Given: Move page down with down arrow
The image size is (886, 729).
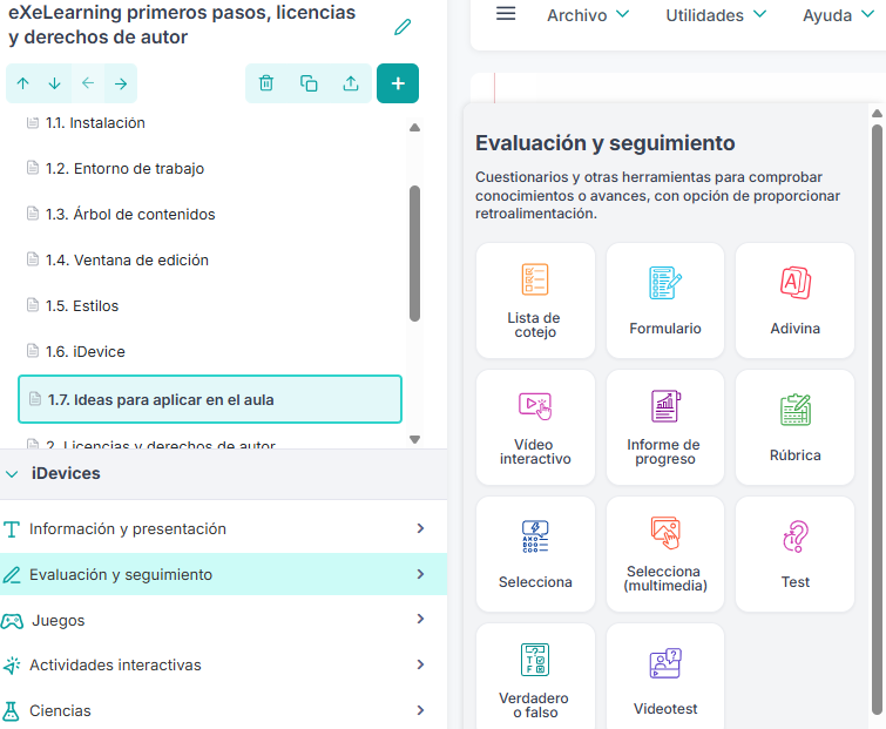Looking at the screenshot, I should [55, 84].
